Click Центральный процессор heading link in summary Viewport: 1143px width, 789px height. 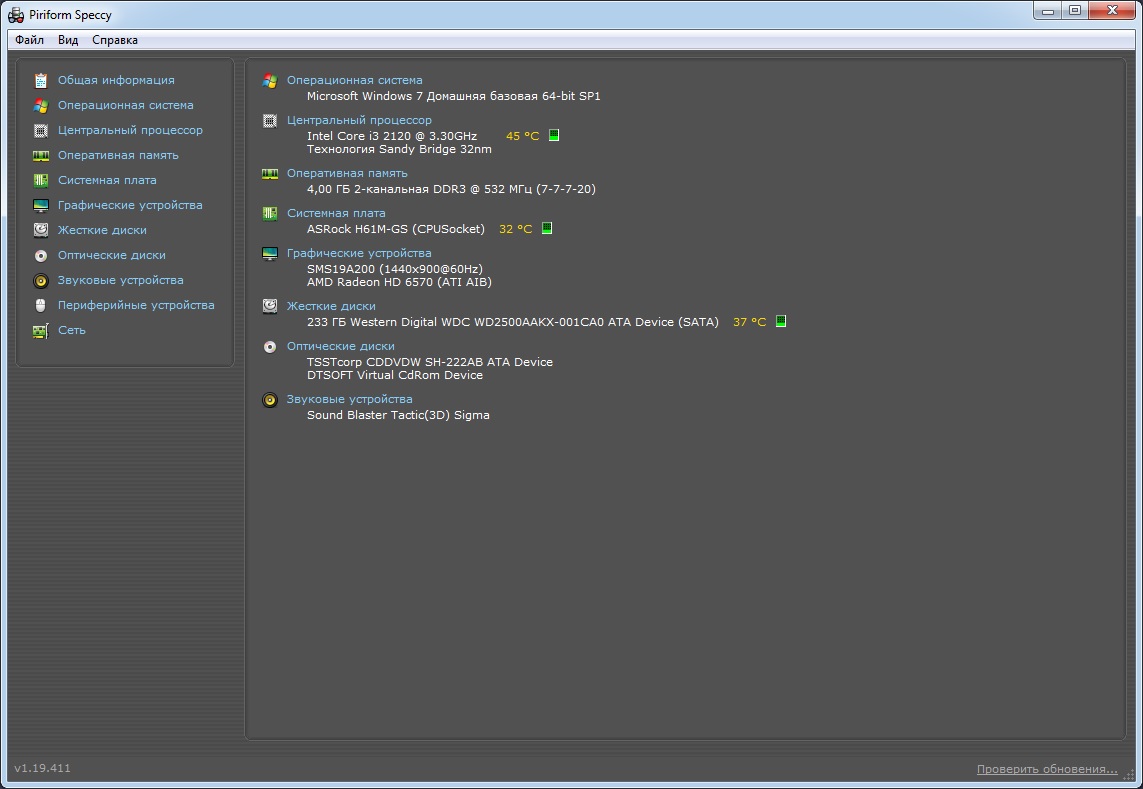[x=359, y=120]
